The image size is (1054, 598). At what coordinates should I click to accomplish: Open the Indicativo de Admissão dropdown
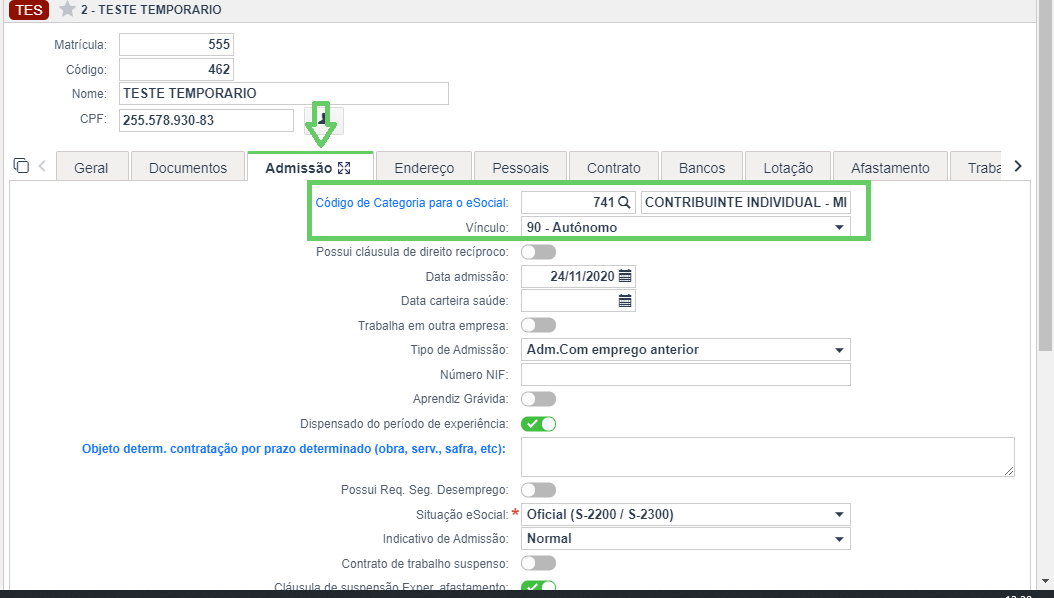(x=686, y=539)
